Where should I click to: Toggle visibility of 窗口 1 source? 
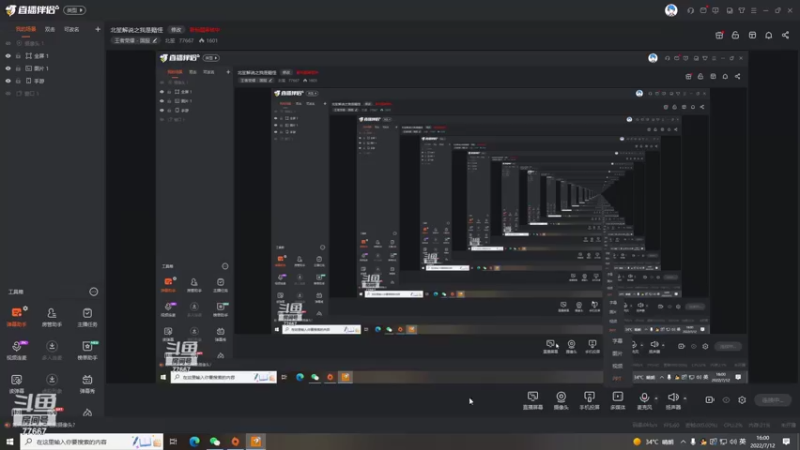[8, 93]
